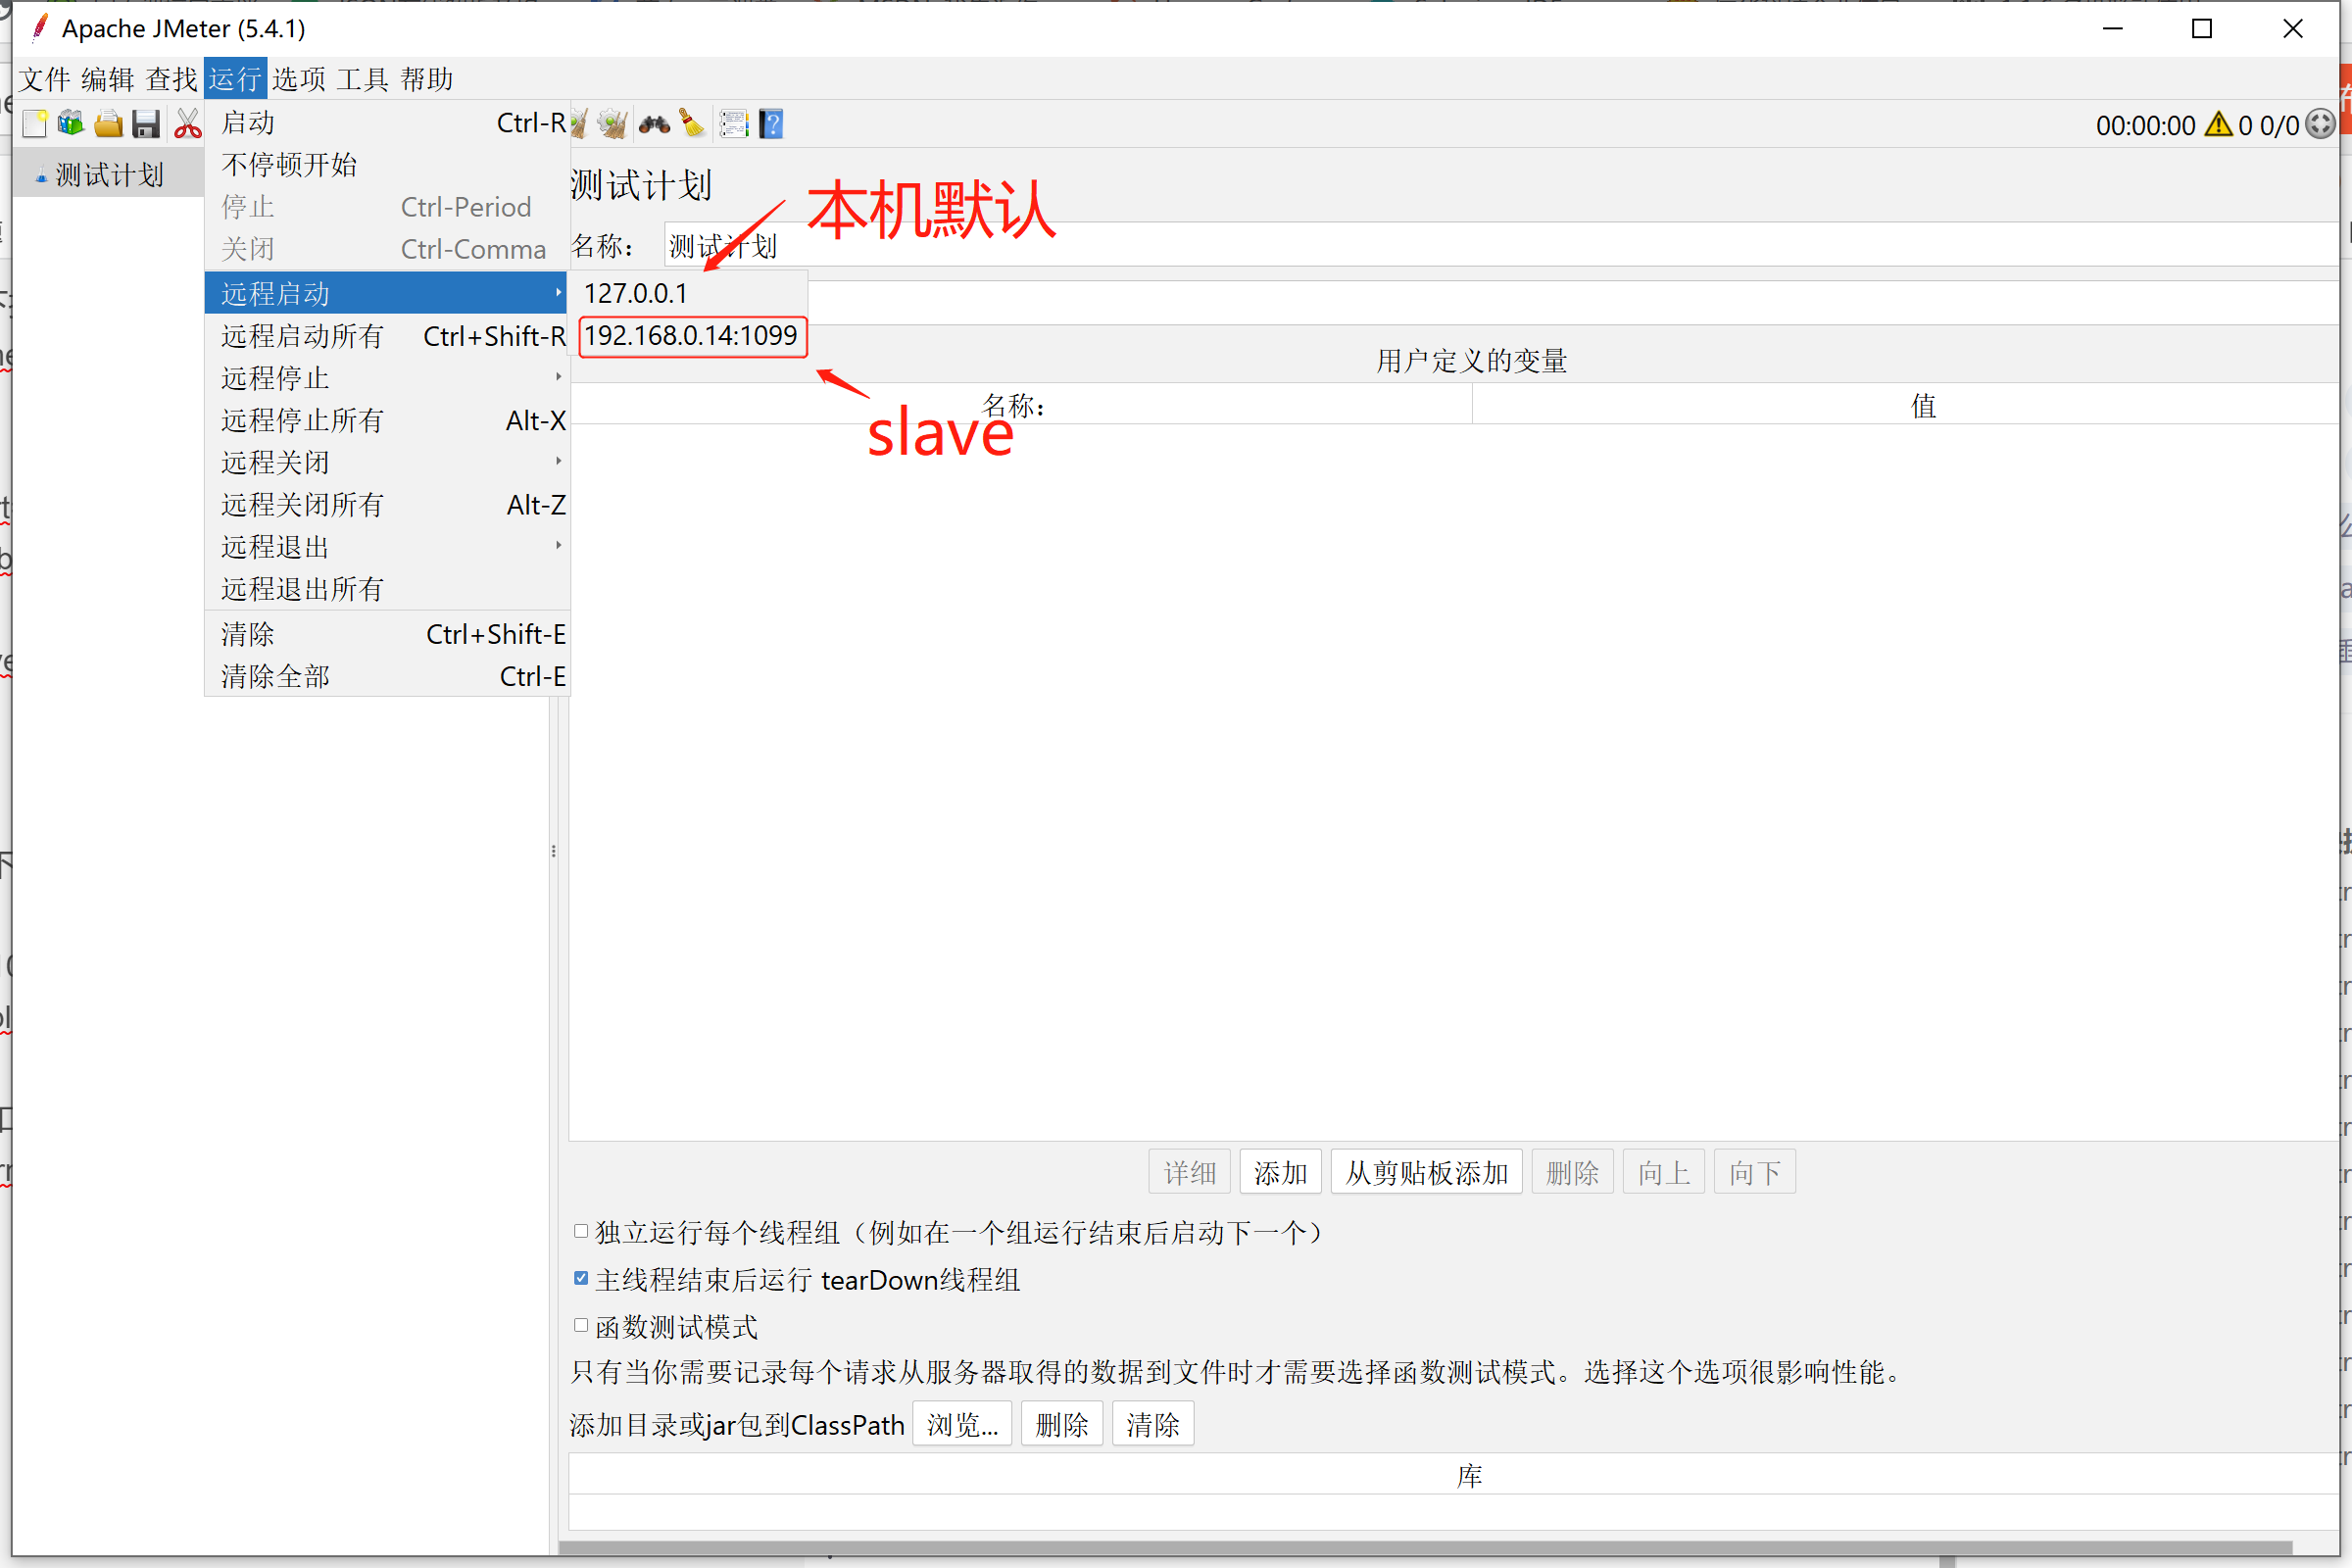
Task: Open the 帮助 menu
Action: pos(427,79)
